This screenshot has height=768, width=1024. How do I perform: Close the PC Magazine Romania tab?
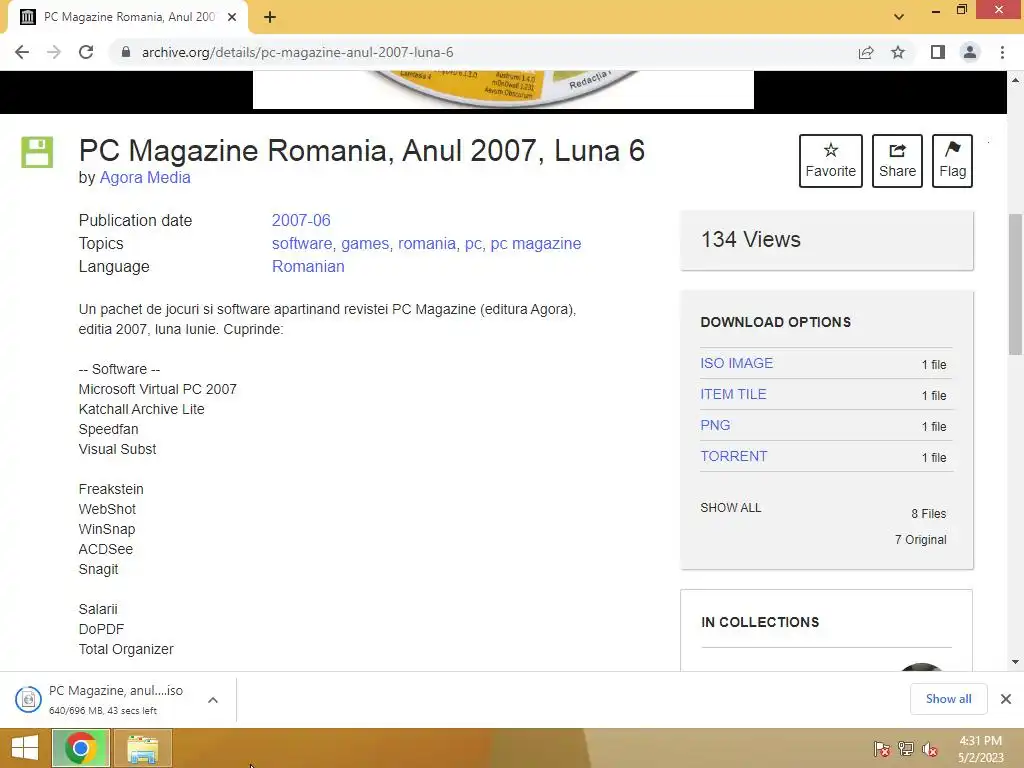232,17
